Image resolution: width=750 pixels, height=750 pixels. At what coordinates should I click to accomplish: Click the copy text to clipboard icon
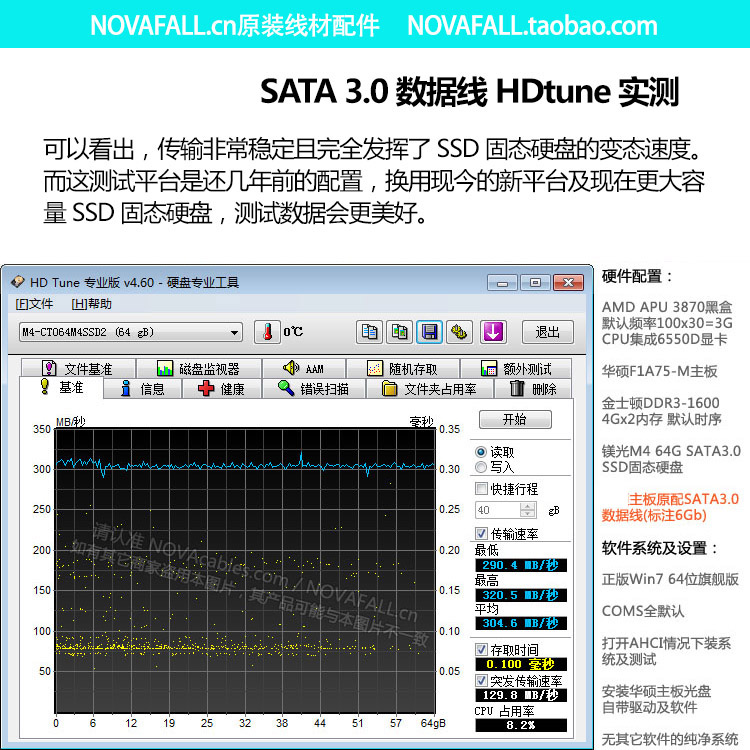[369, 332]
